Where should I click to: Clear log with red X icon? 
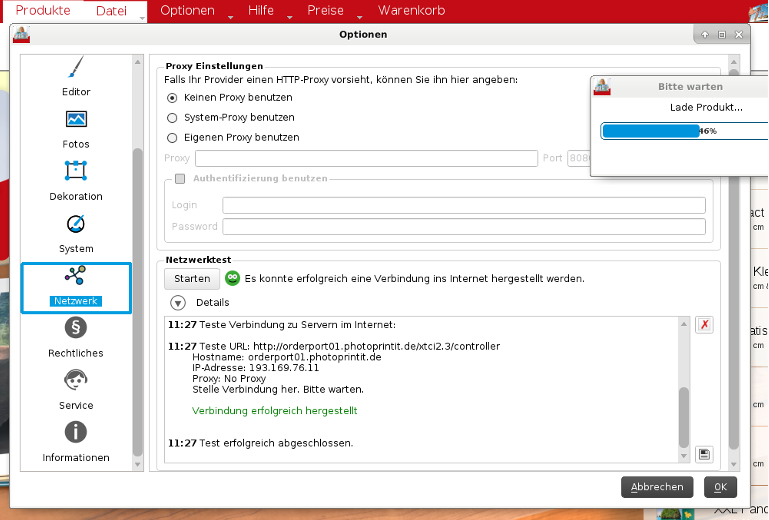(705, 325)
